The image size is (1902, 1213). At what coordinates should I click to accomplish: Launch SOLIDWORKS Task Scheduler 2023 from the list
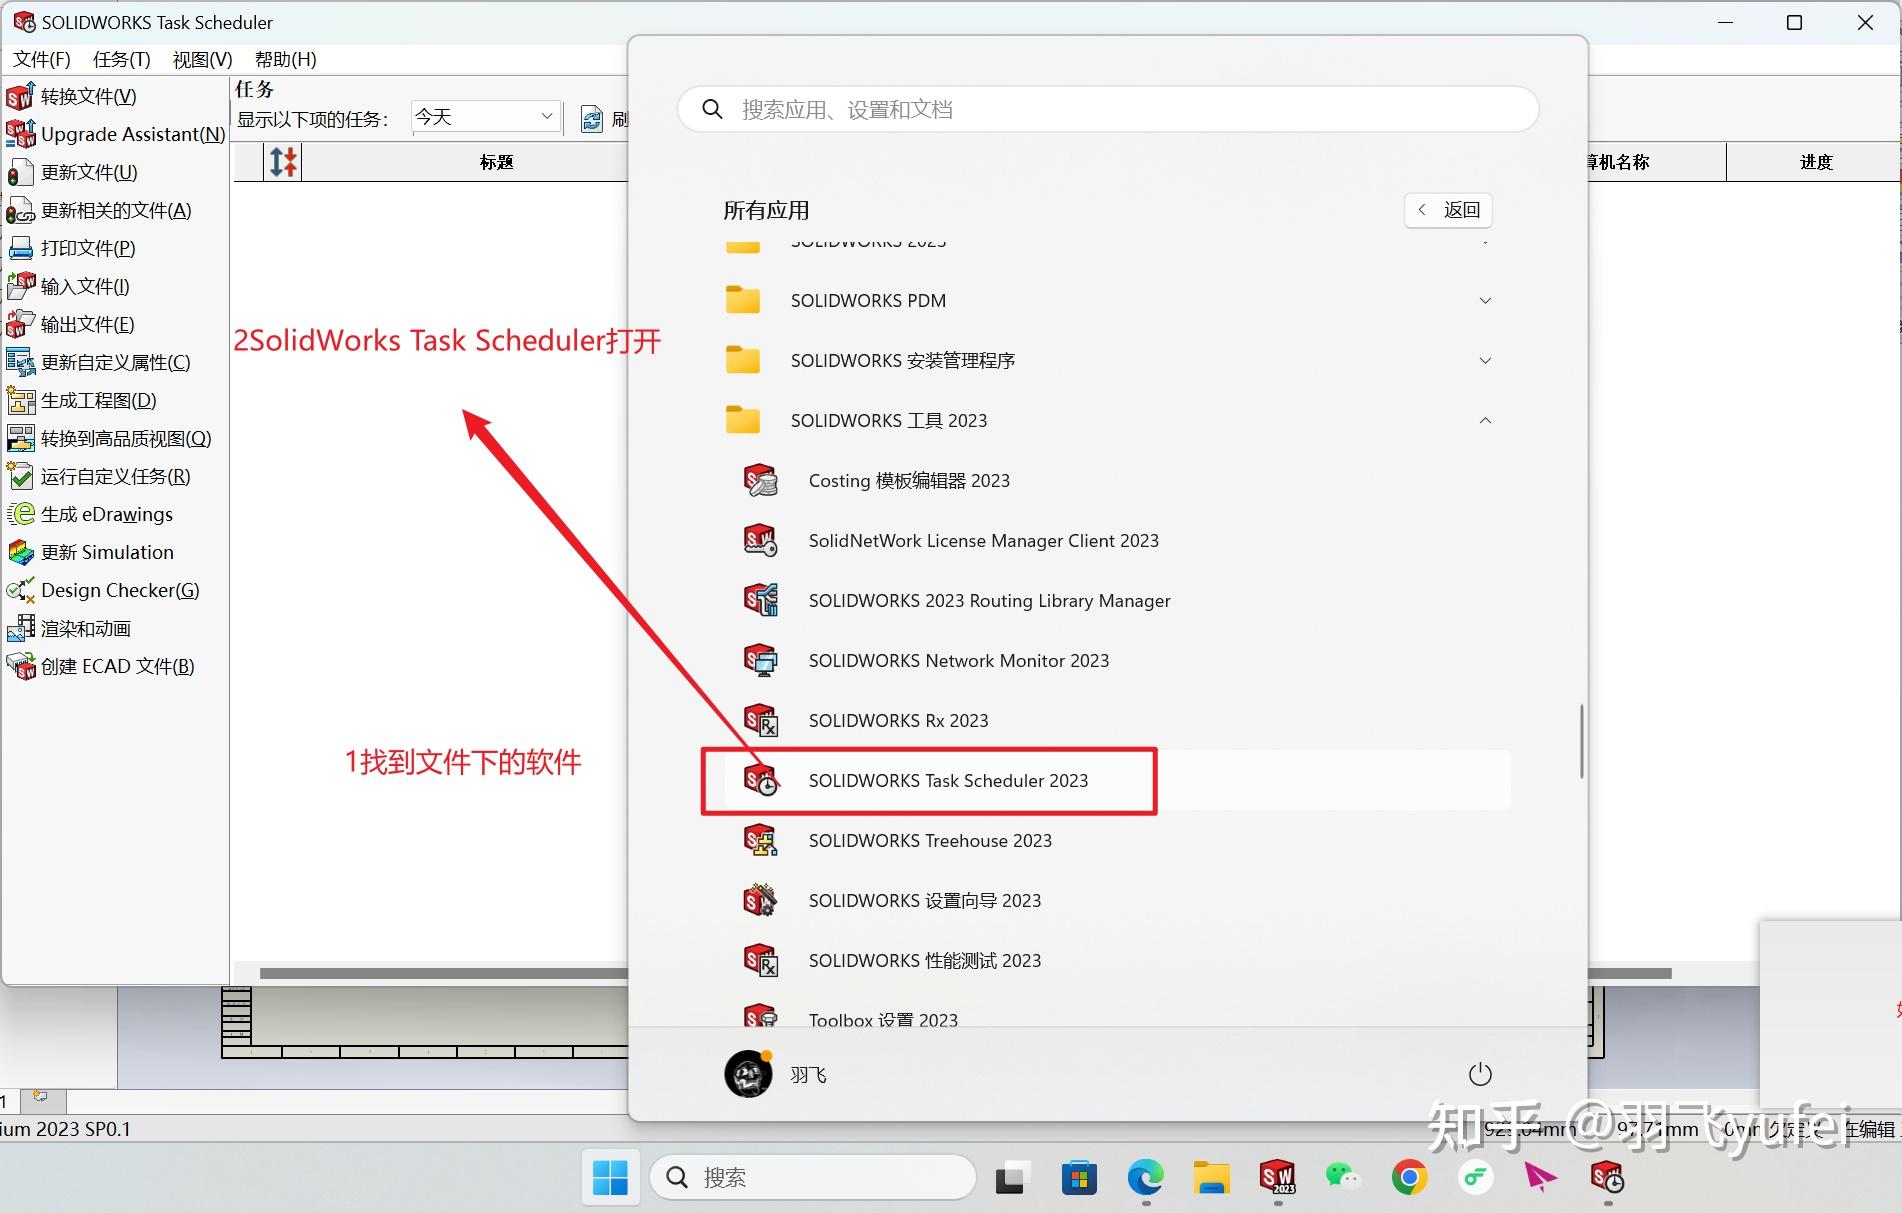pyautogui.click(x=947, y=781)
